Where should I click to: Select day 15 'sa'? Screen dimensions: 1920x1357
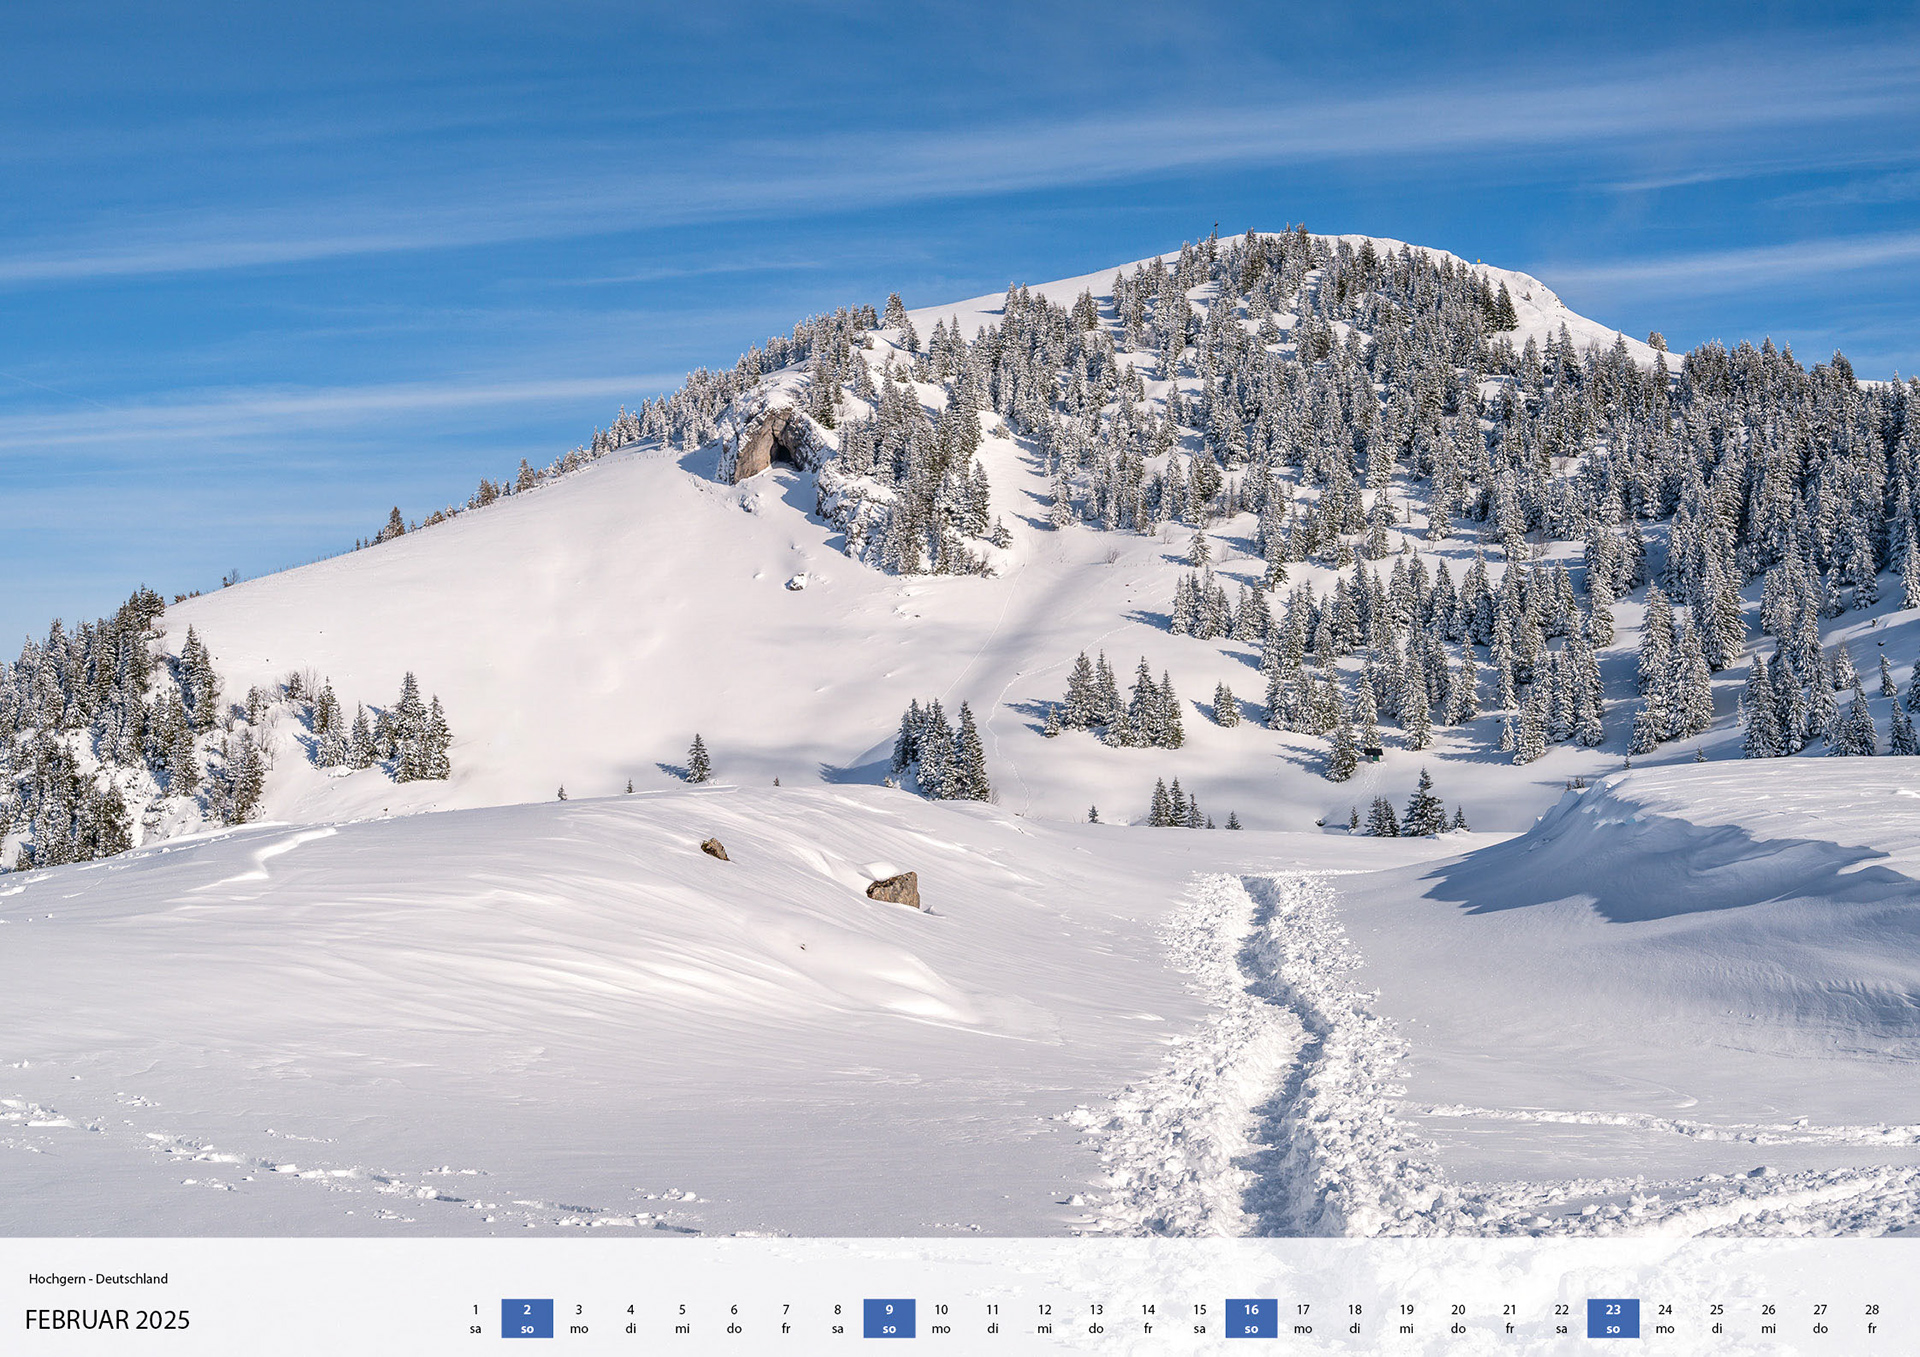point(1200,1319)
